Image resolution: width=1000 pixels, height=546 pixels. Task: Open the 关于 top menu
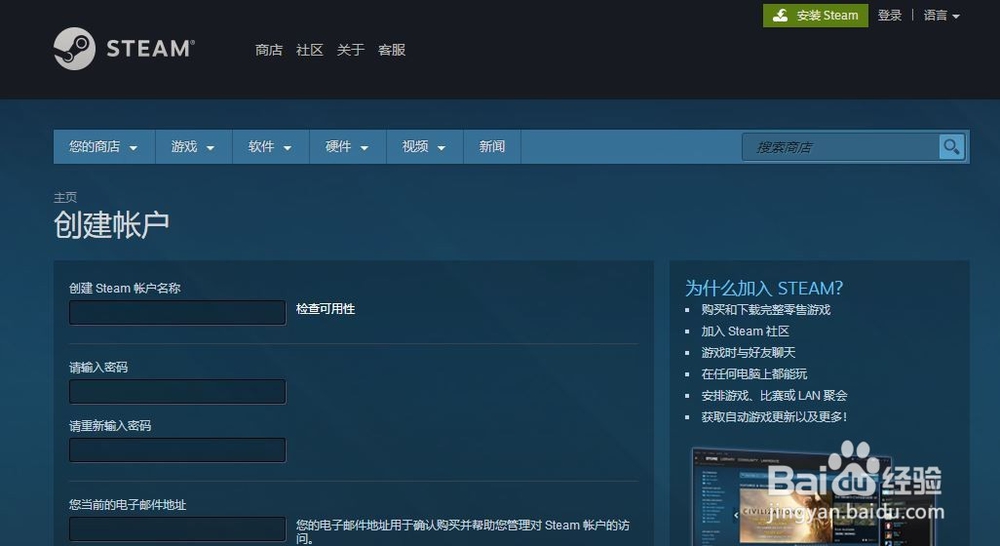350,50
